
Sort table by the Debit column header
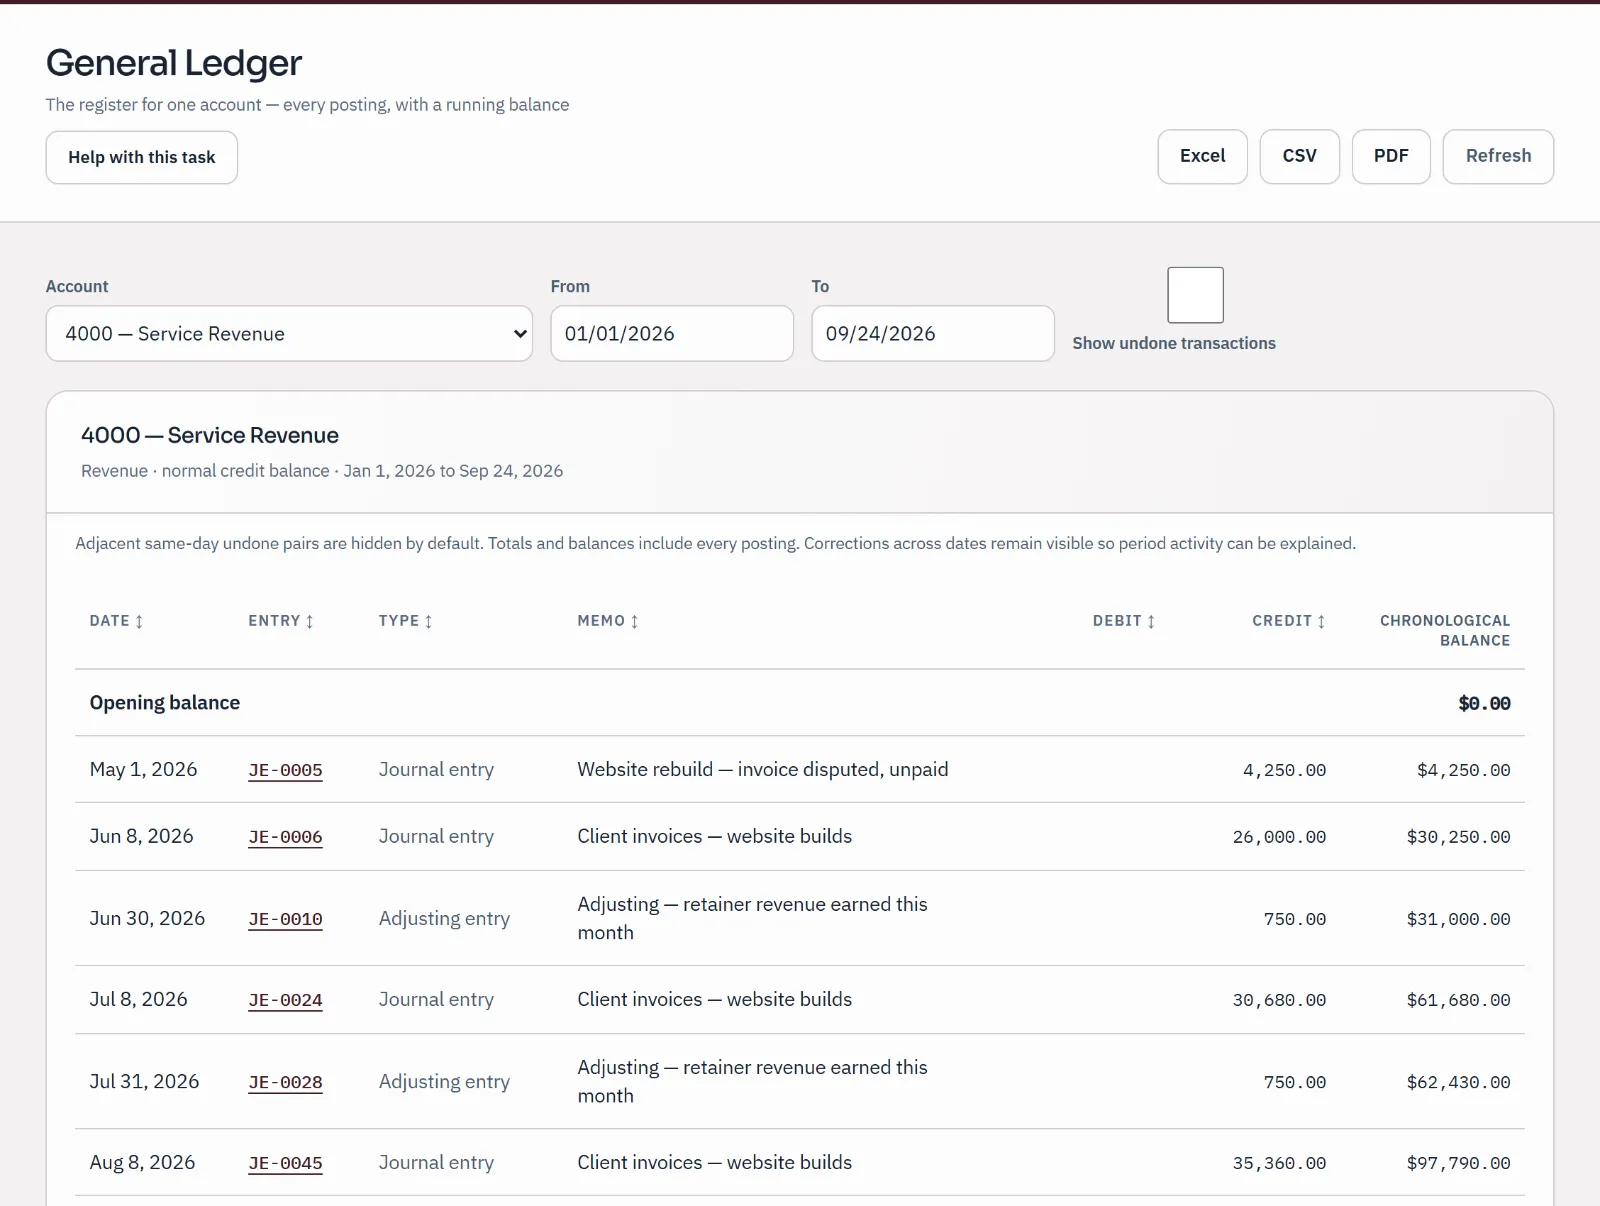(1124, 621)
